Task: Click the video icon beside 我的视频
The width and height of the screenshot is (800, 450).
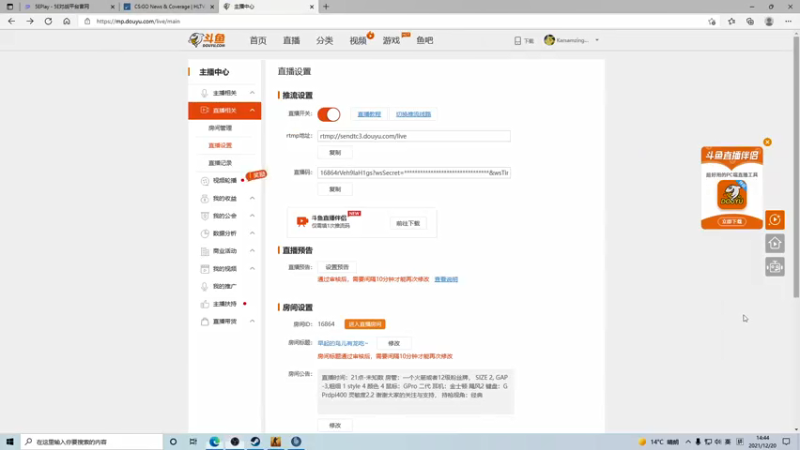Action: (x=205, y=268)
